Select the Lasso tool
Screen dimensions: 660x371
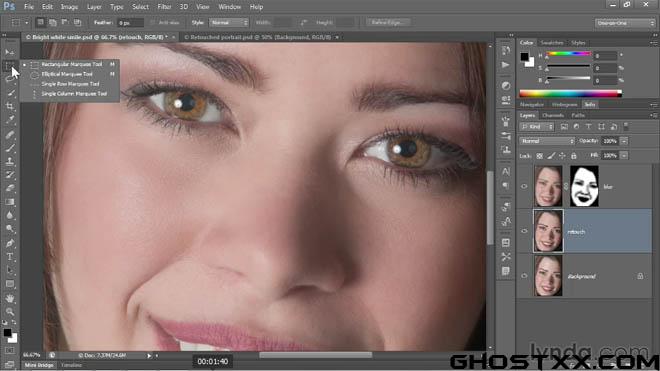(x=10, y=79)
